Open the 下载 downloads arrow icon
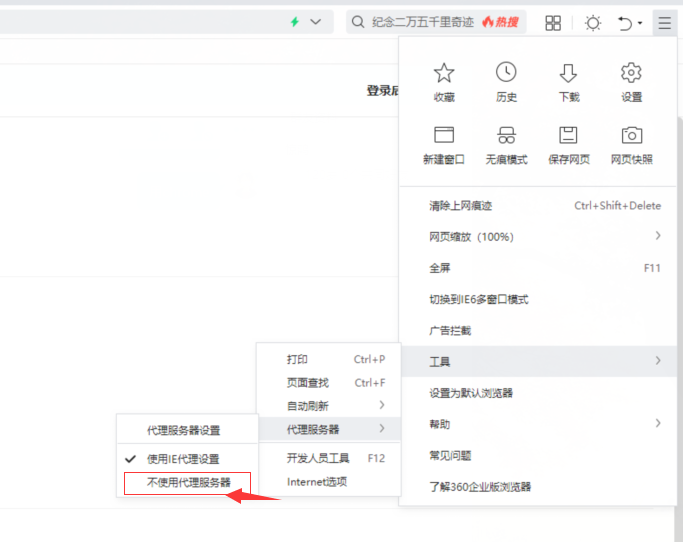Viewport: 683px width, 542px height. click(x=568, y=73)
